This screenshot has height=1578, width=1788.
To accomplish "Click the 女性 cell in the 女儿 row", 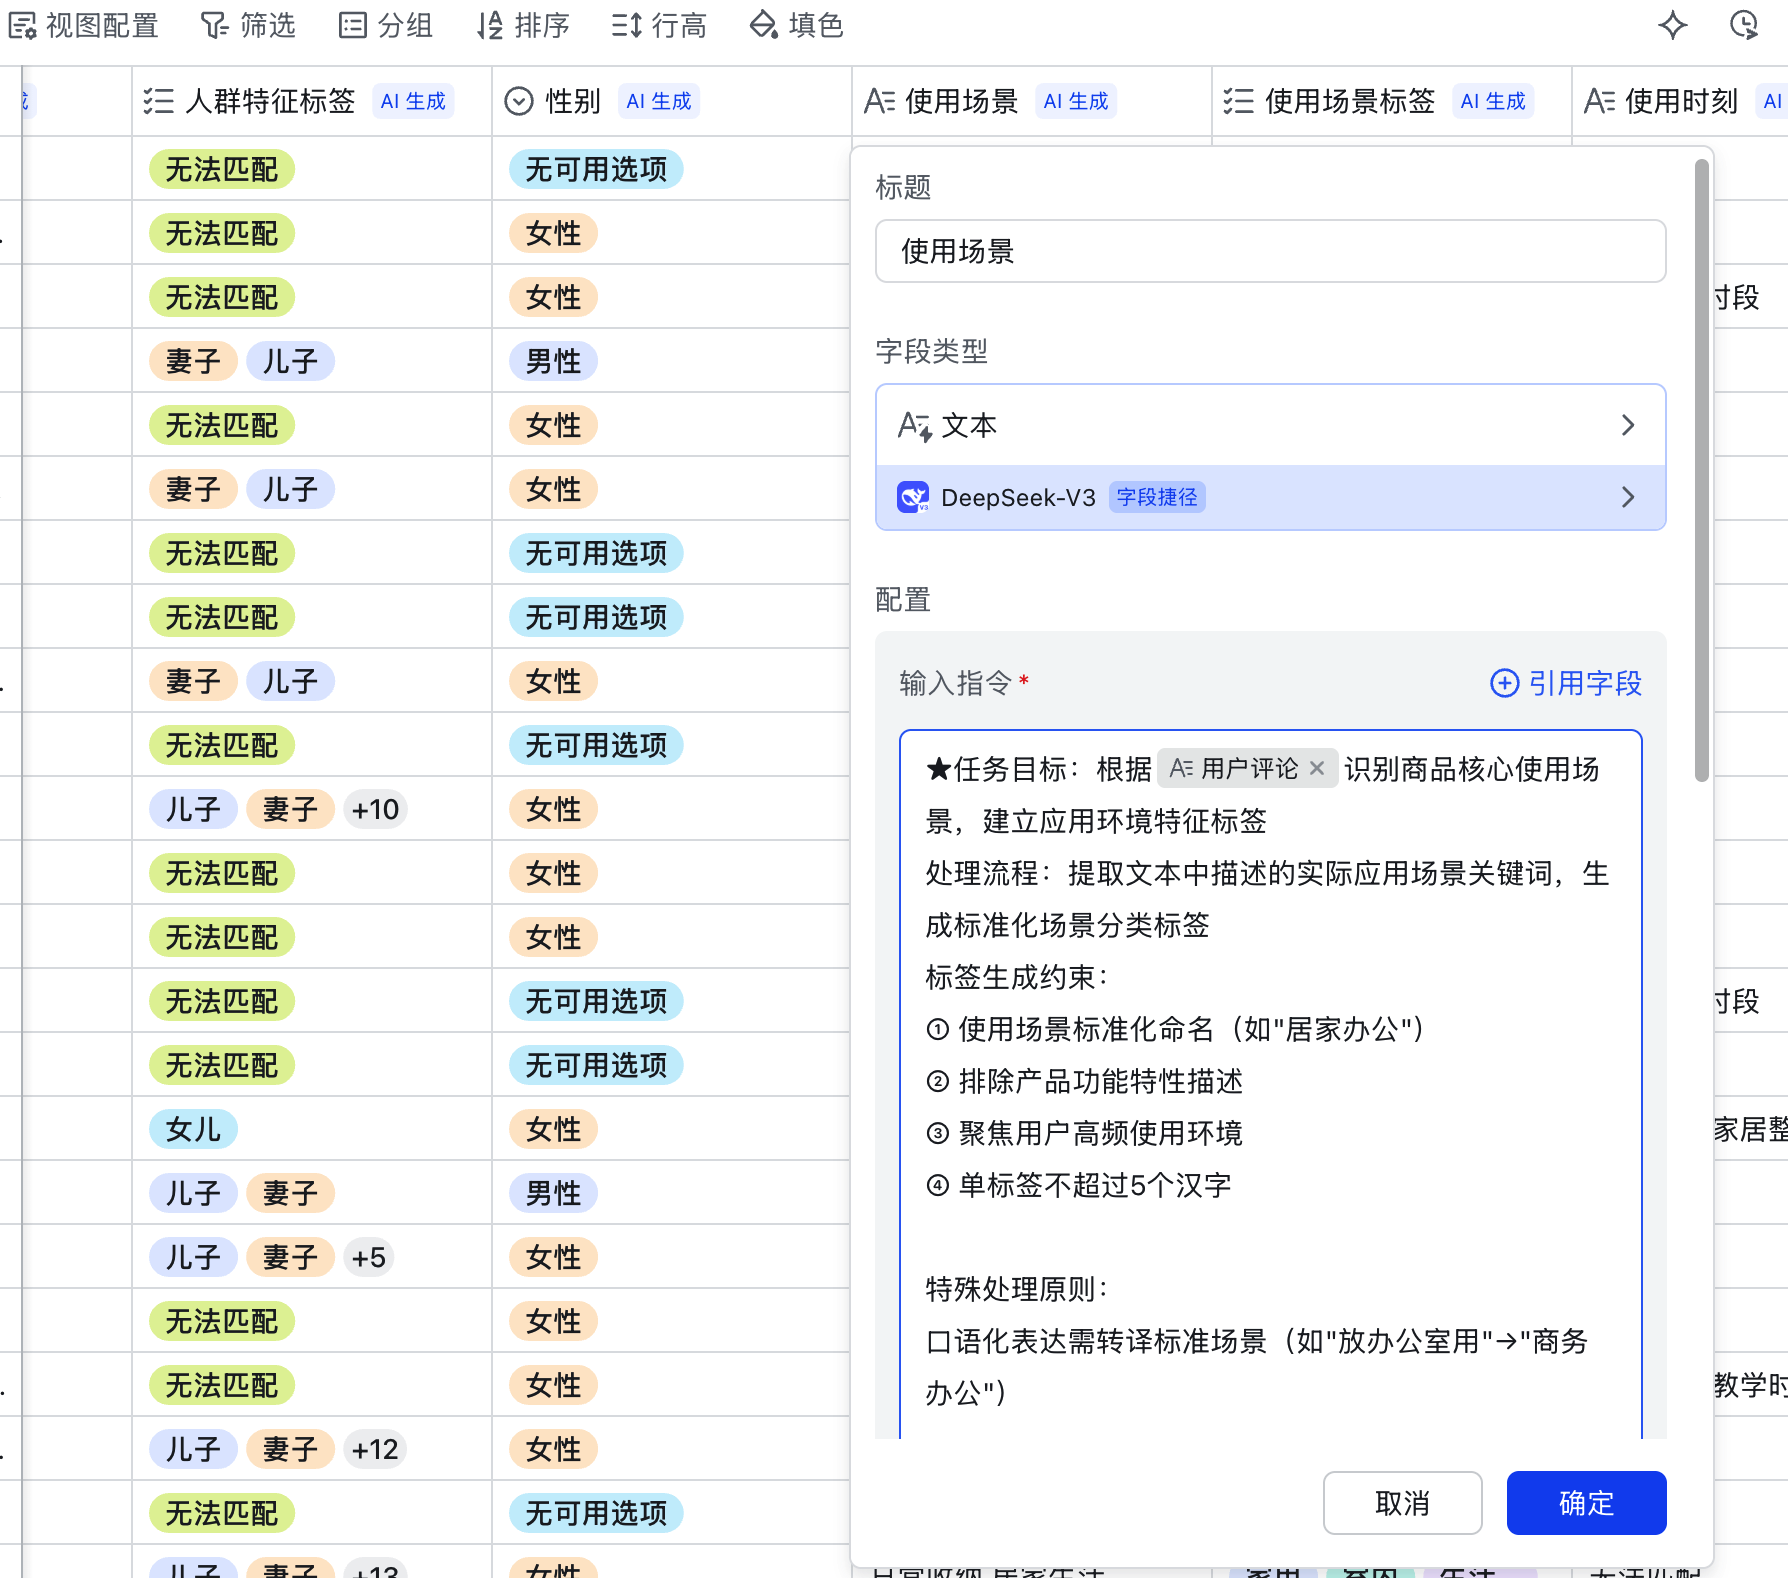I will 554,1129.
